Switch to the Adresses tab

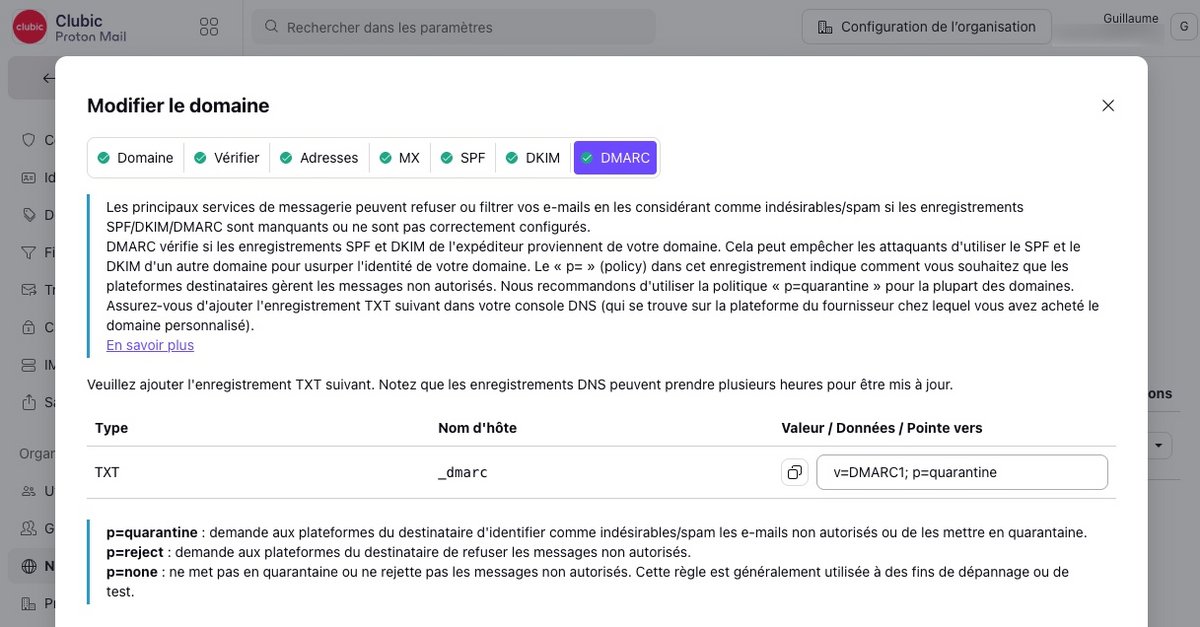tap(319, 158)
